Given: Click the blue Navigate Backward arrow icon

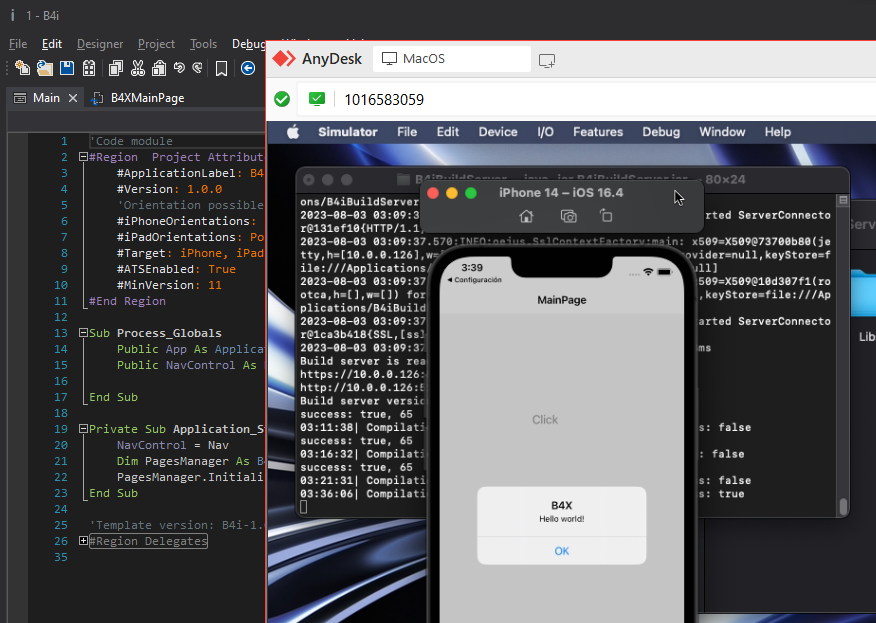Looking at the screenshot, I should pyautogui.click(x=248, y=68).
